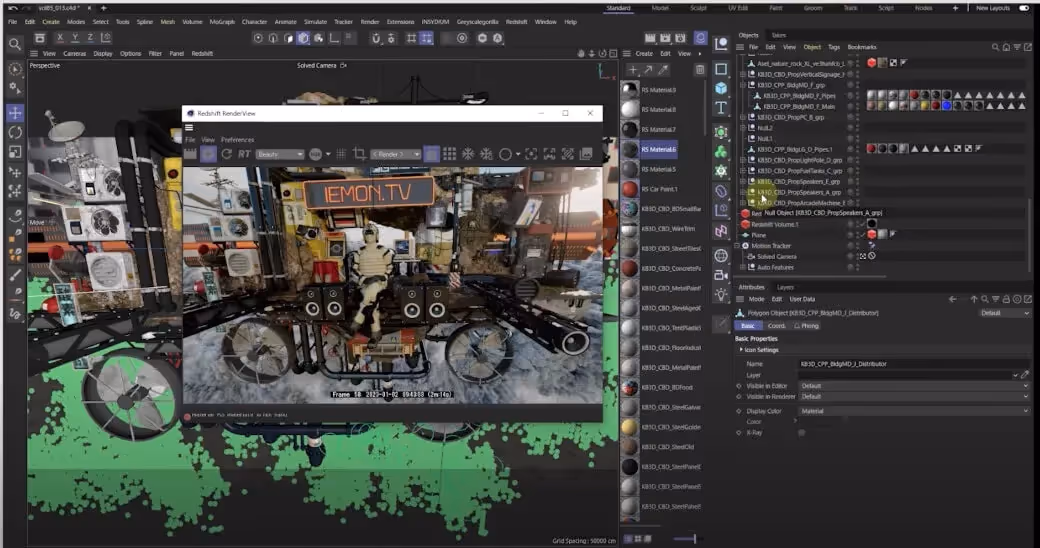Activate the crop region tool in RenderView
Screen dimensions: 1040x548
click(359, 154)
